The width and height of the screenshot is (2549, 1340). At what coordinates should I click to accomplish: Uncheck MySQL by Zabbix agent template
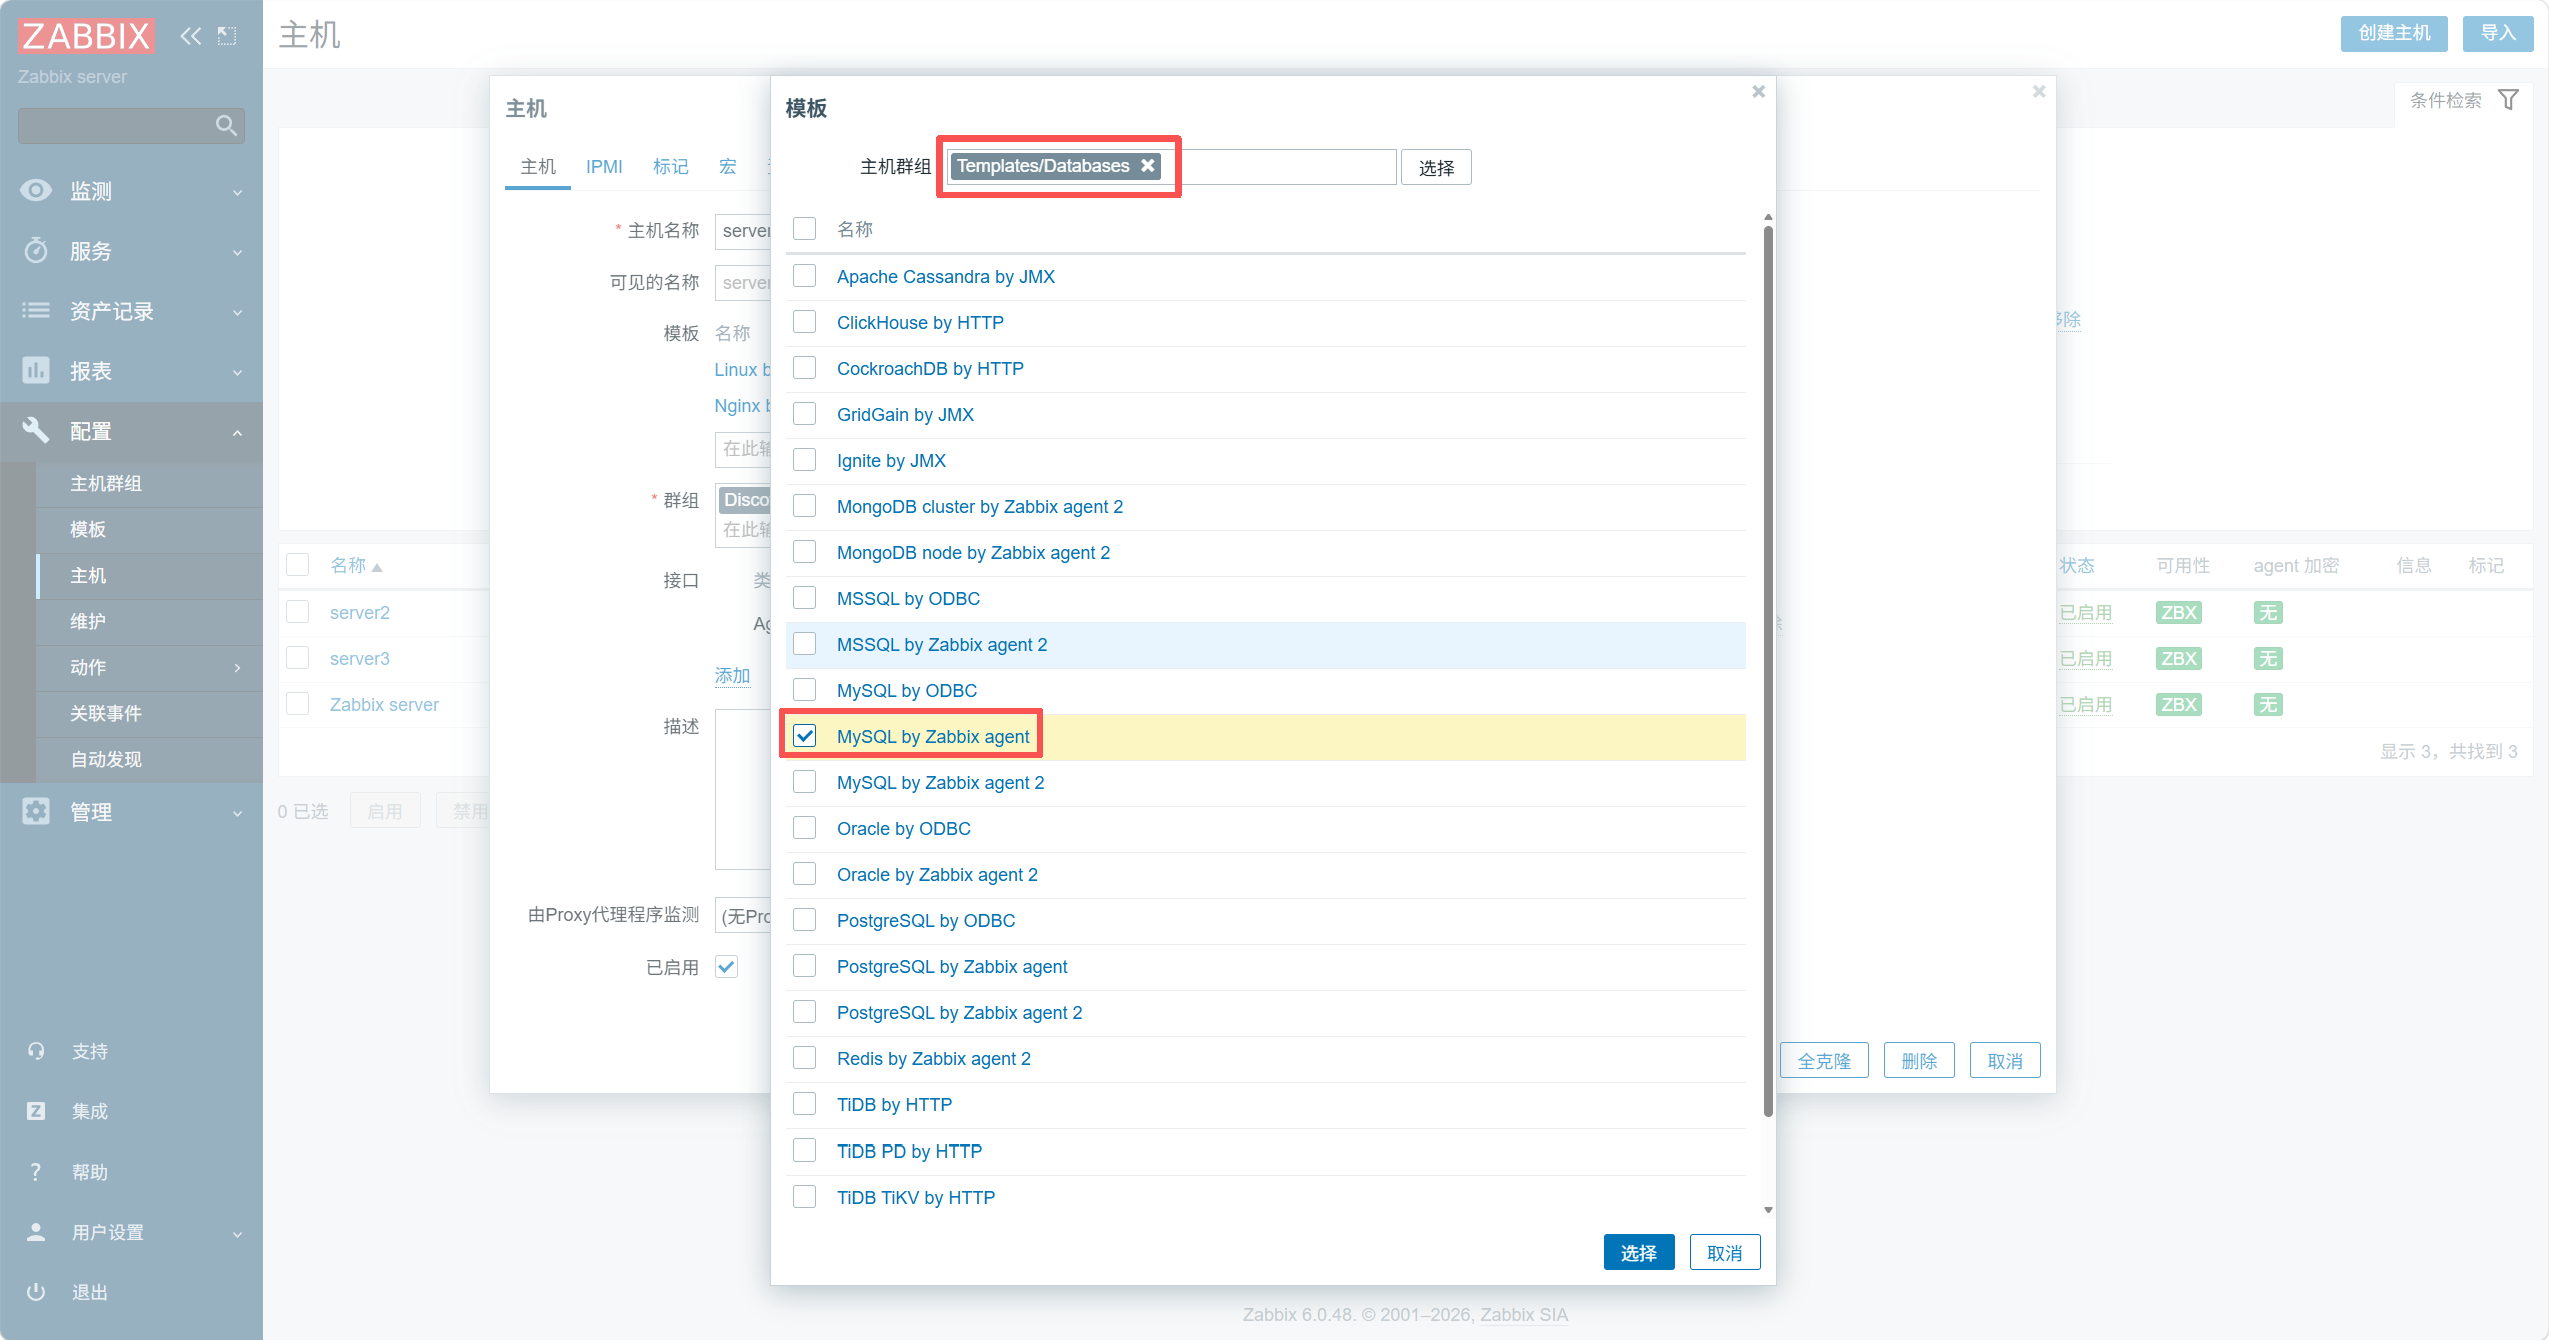pos(805,736)
